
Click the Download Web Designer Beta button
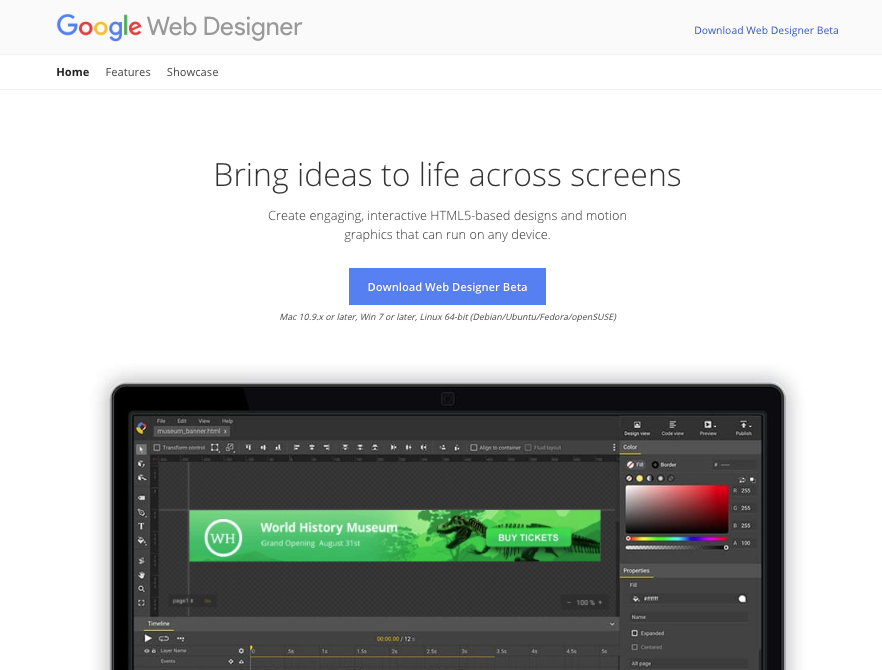pos(447,286)
